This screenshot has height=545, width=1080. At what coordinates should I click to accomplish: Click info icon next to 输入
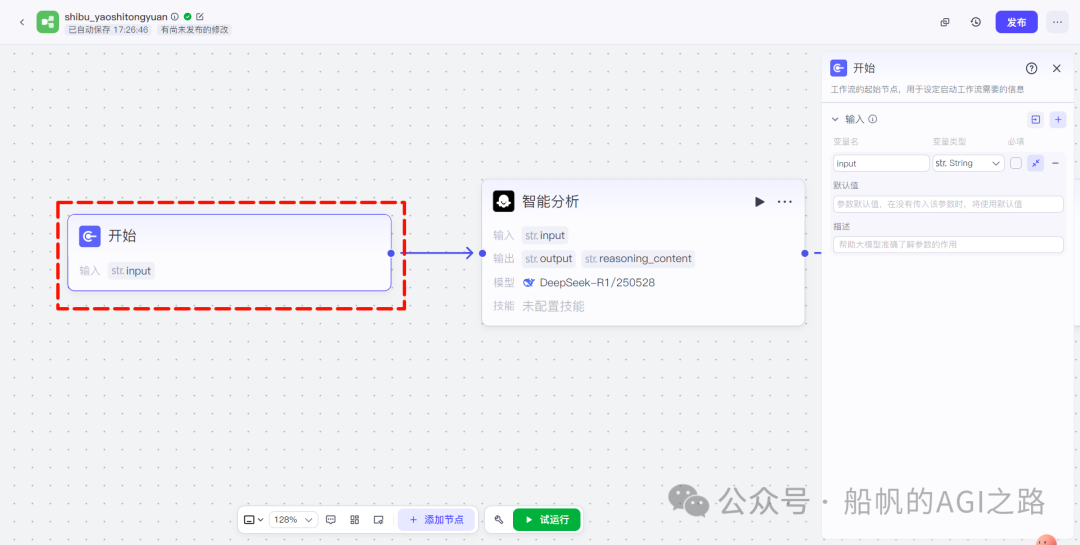pyautogui.click(x=873, y=119)
